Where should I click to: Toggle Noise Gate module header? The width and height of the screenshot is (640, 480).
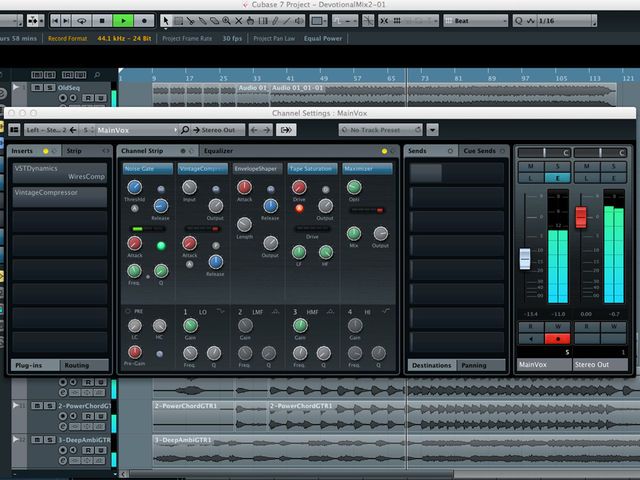coord(147,169)
